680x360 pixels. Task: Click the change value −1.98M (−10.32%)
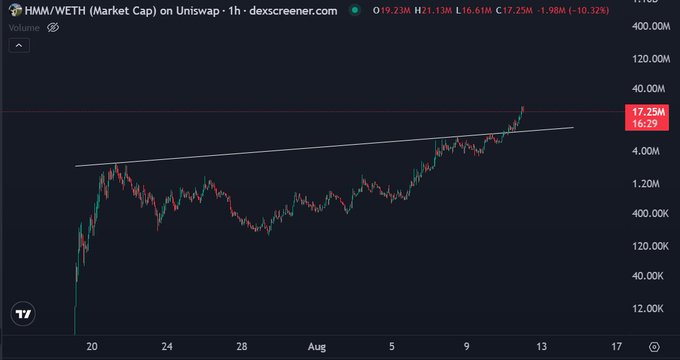click(573, 10)
